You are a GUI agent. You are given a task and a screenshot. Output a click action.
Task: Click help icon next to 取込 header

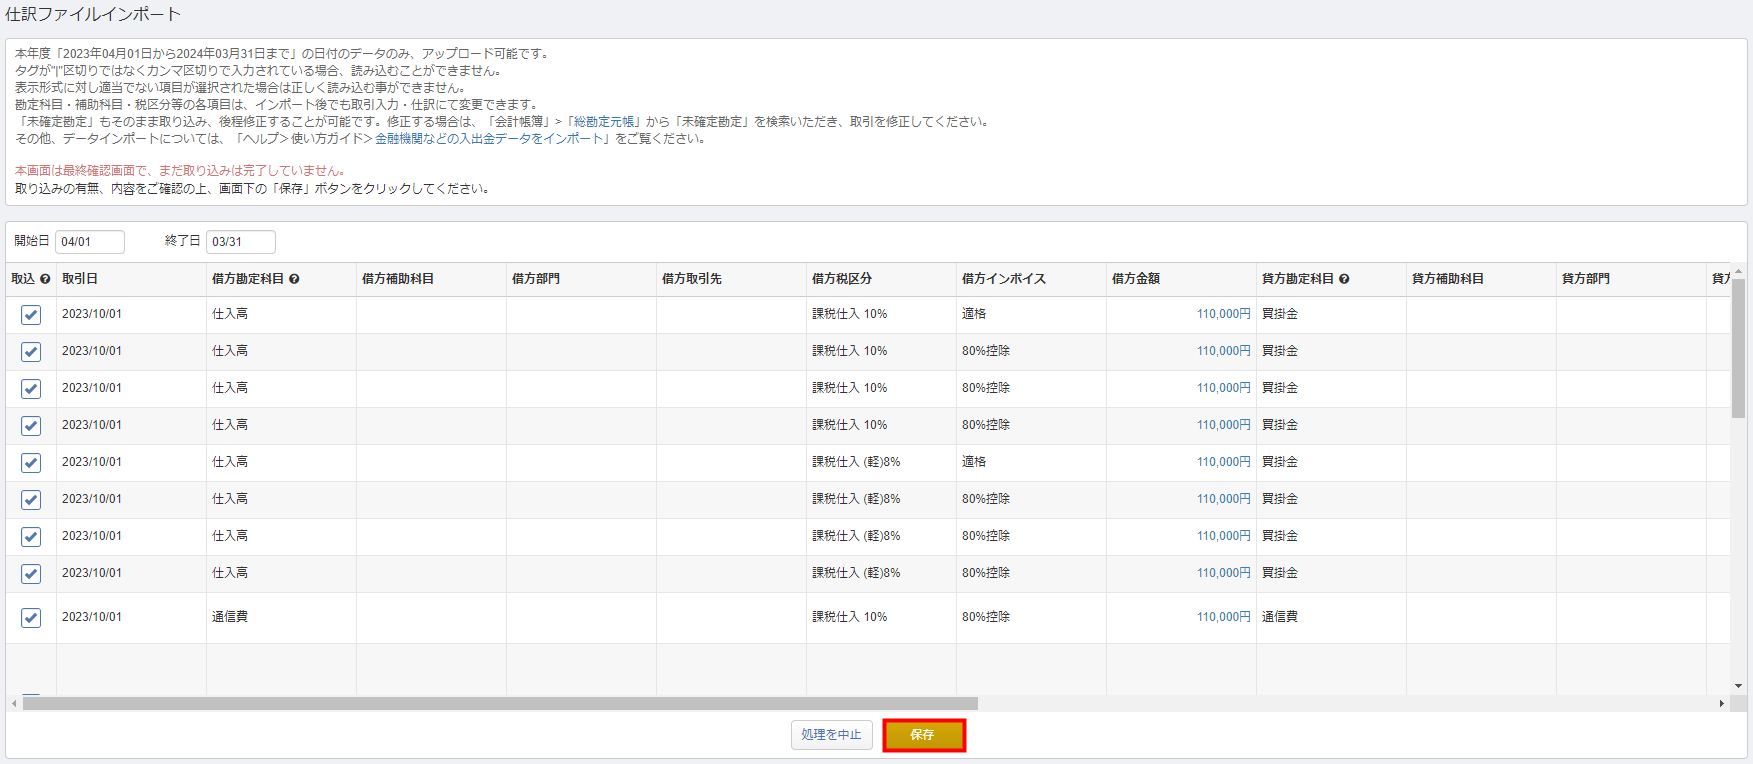click(45, 279)
